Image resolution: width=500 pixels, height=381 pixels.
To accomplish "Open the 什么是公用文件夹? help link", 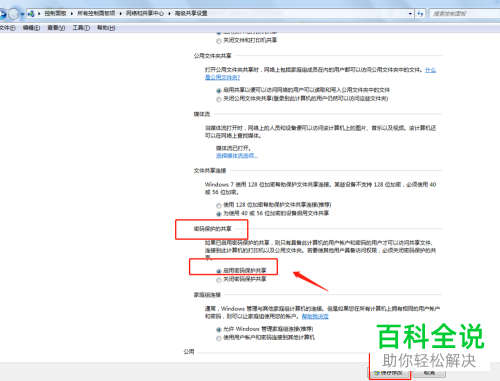I will point(222,77).
